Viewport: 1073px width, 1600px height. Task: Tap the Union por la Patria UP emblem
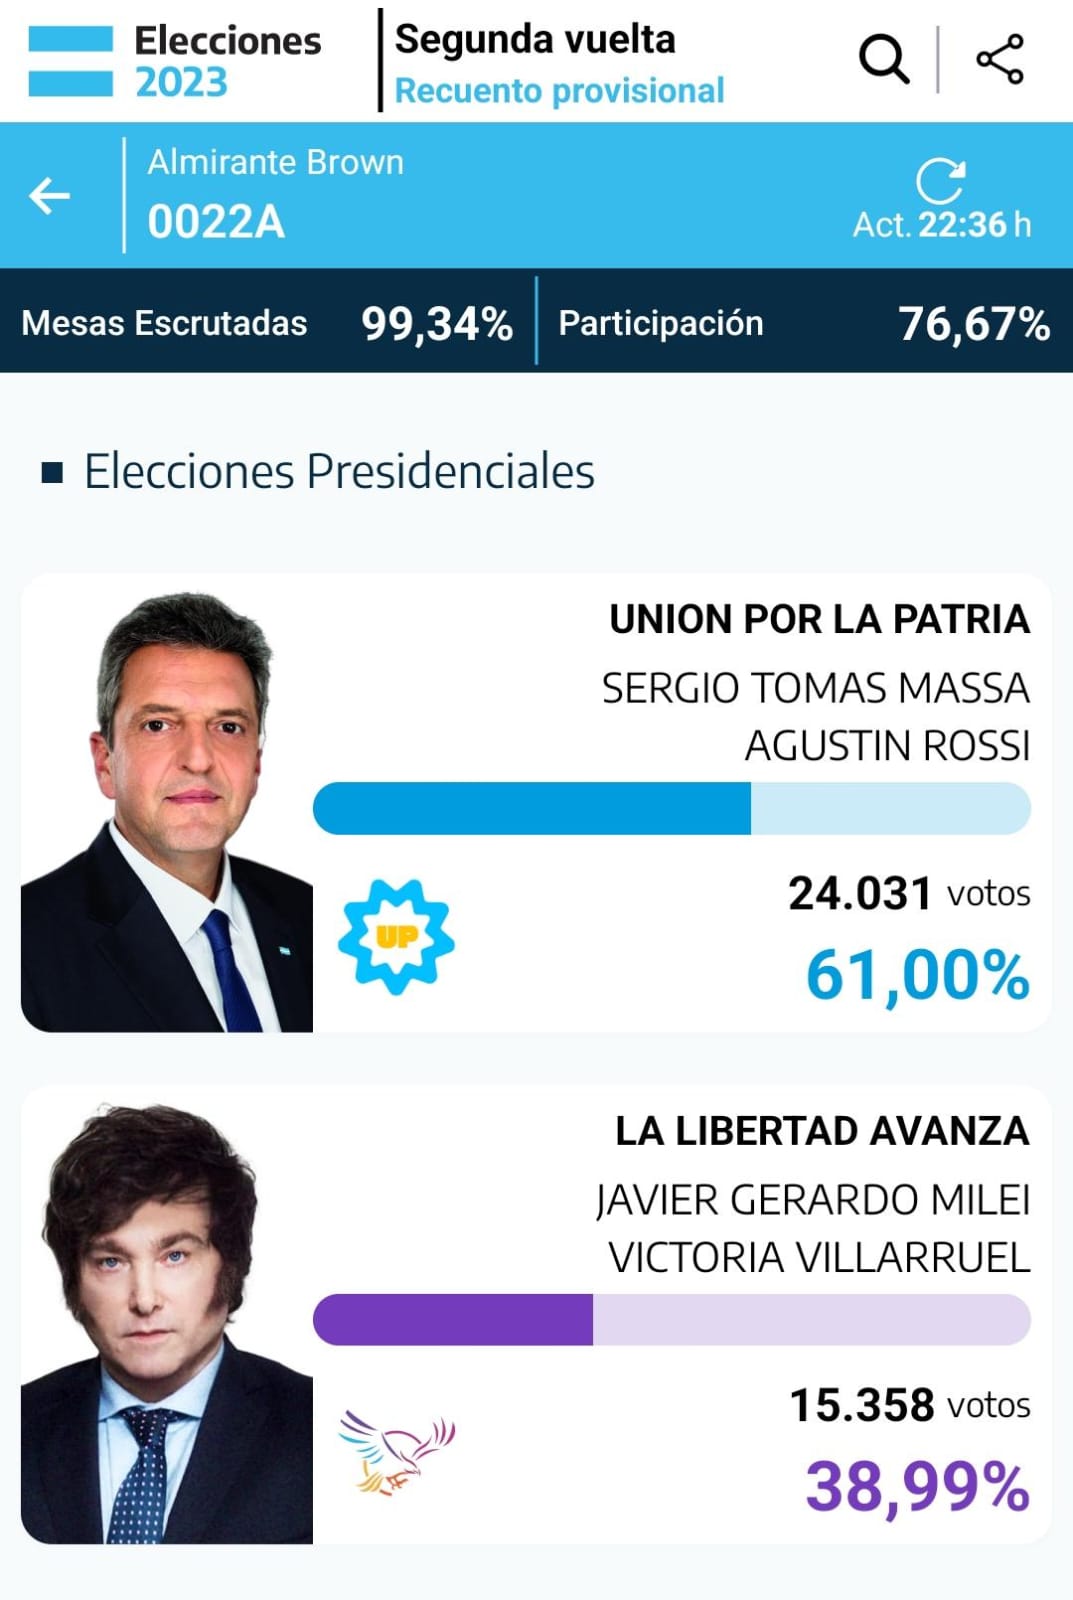[396, 937]
